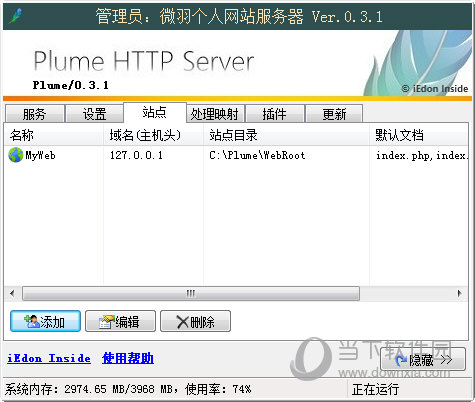
Task: Open the 使用帮助 help link
Action: coord(128,358)
